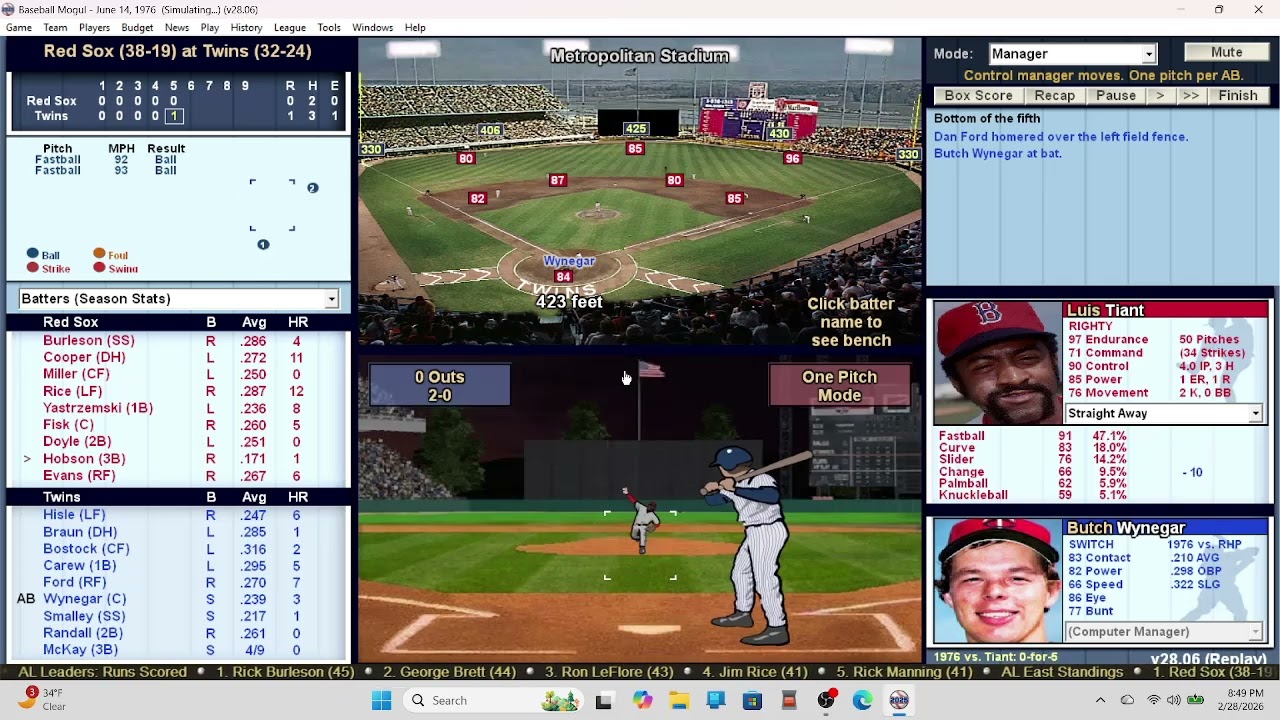1280x720 pixels.
Task: Click the Recap button
Action: tap(1054, 95)
